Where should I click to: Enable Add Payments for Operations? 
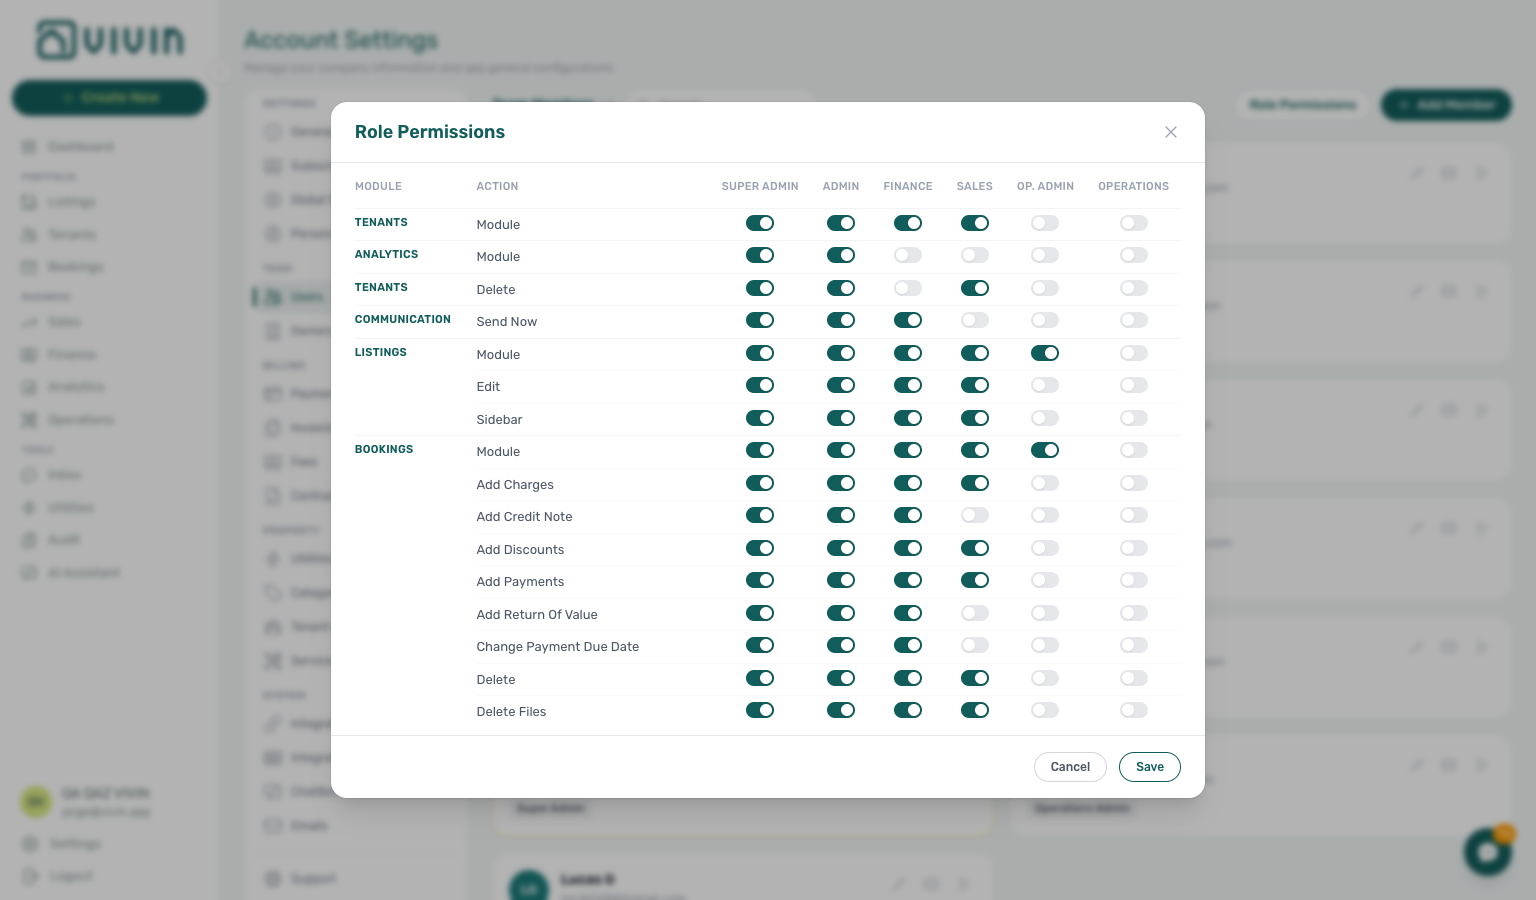[x=1134, y=580]
